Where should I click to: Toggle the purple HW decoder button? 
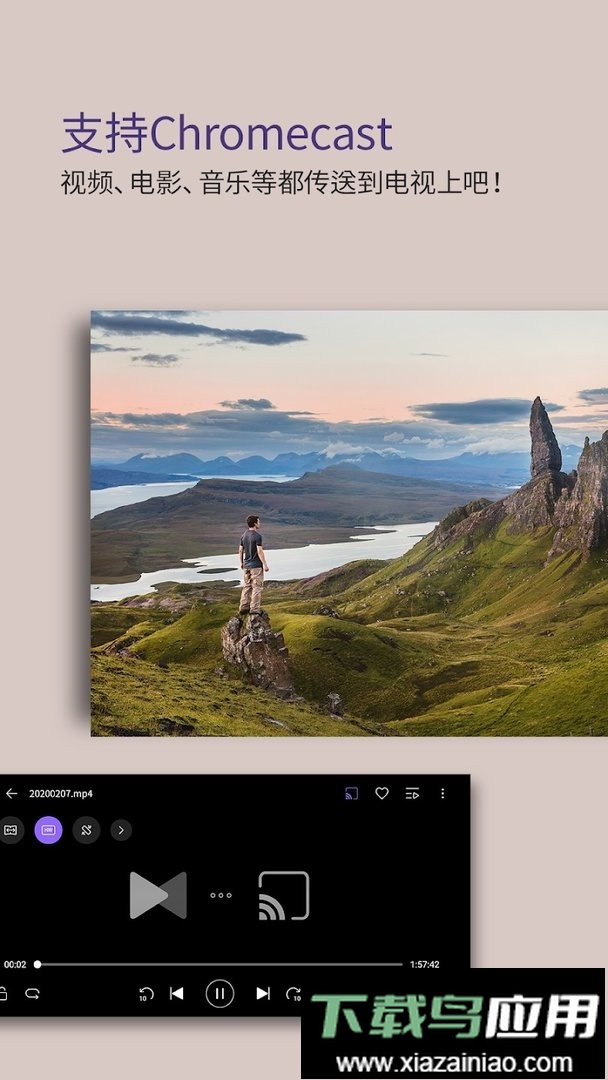coord(48,830)
